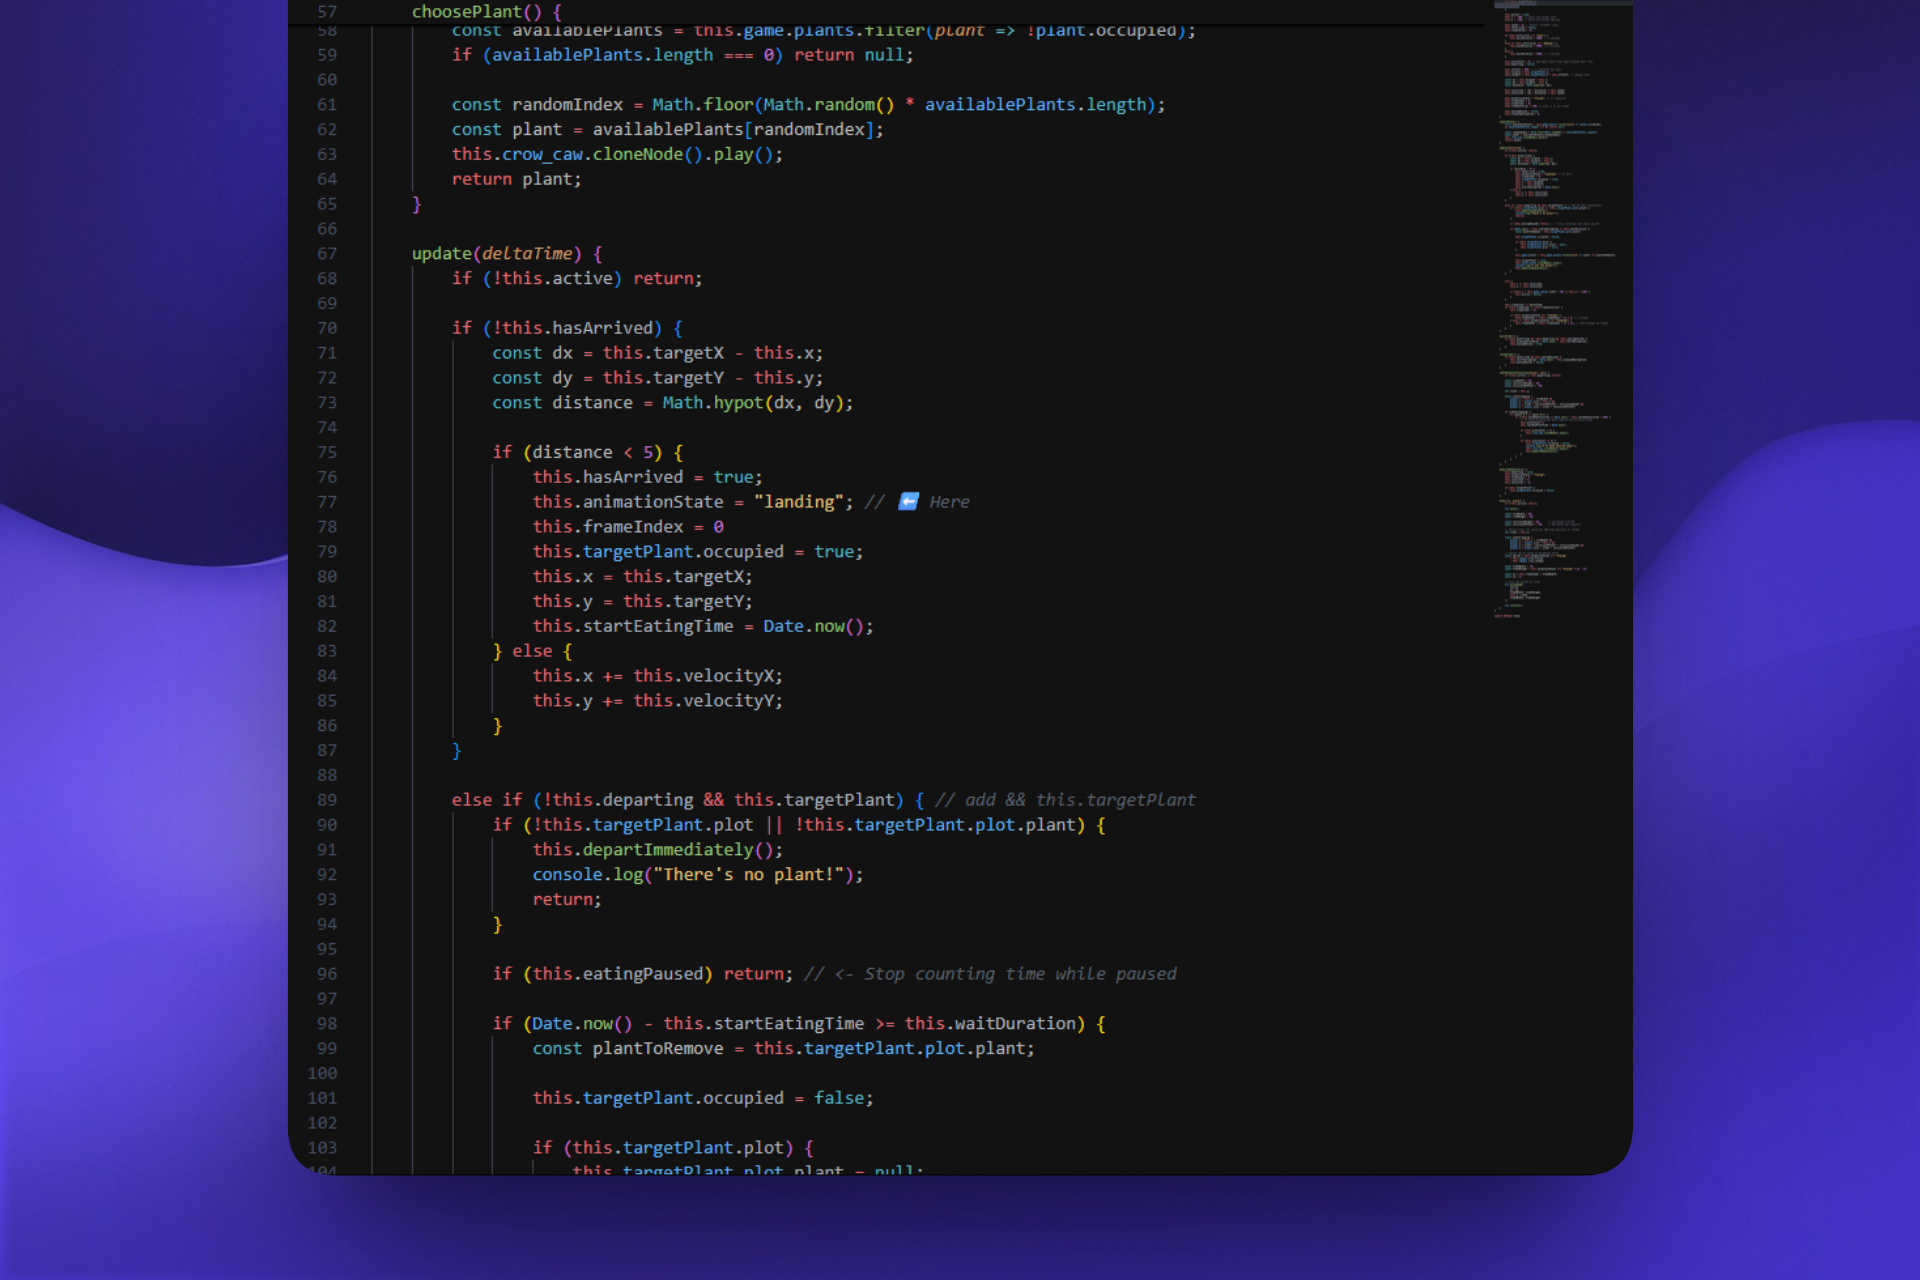The image size is (1920, 1280).
Task: Select line number 89 in the gutter
Action: coord(327,800)
